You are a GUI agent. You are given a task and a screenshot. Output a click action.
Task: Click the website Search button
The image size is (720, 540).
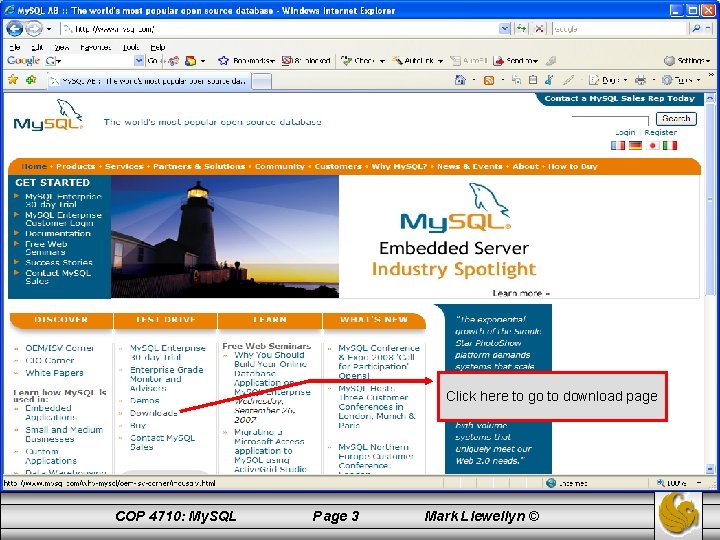[x=676, y=118]
